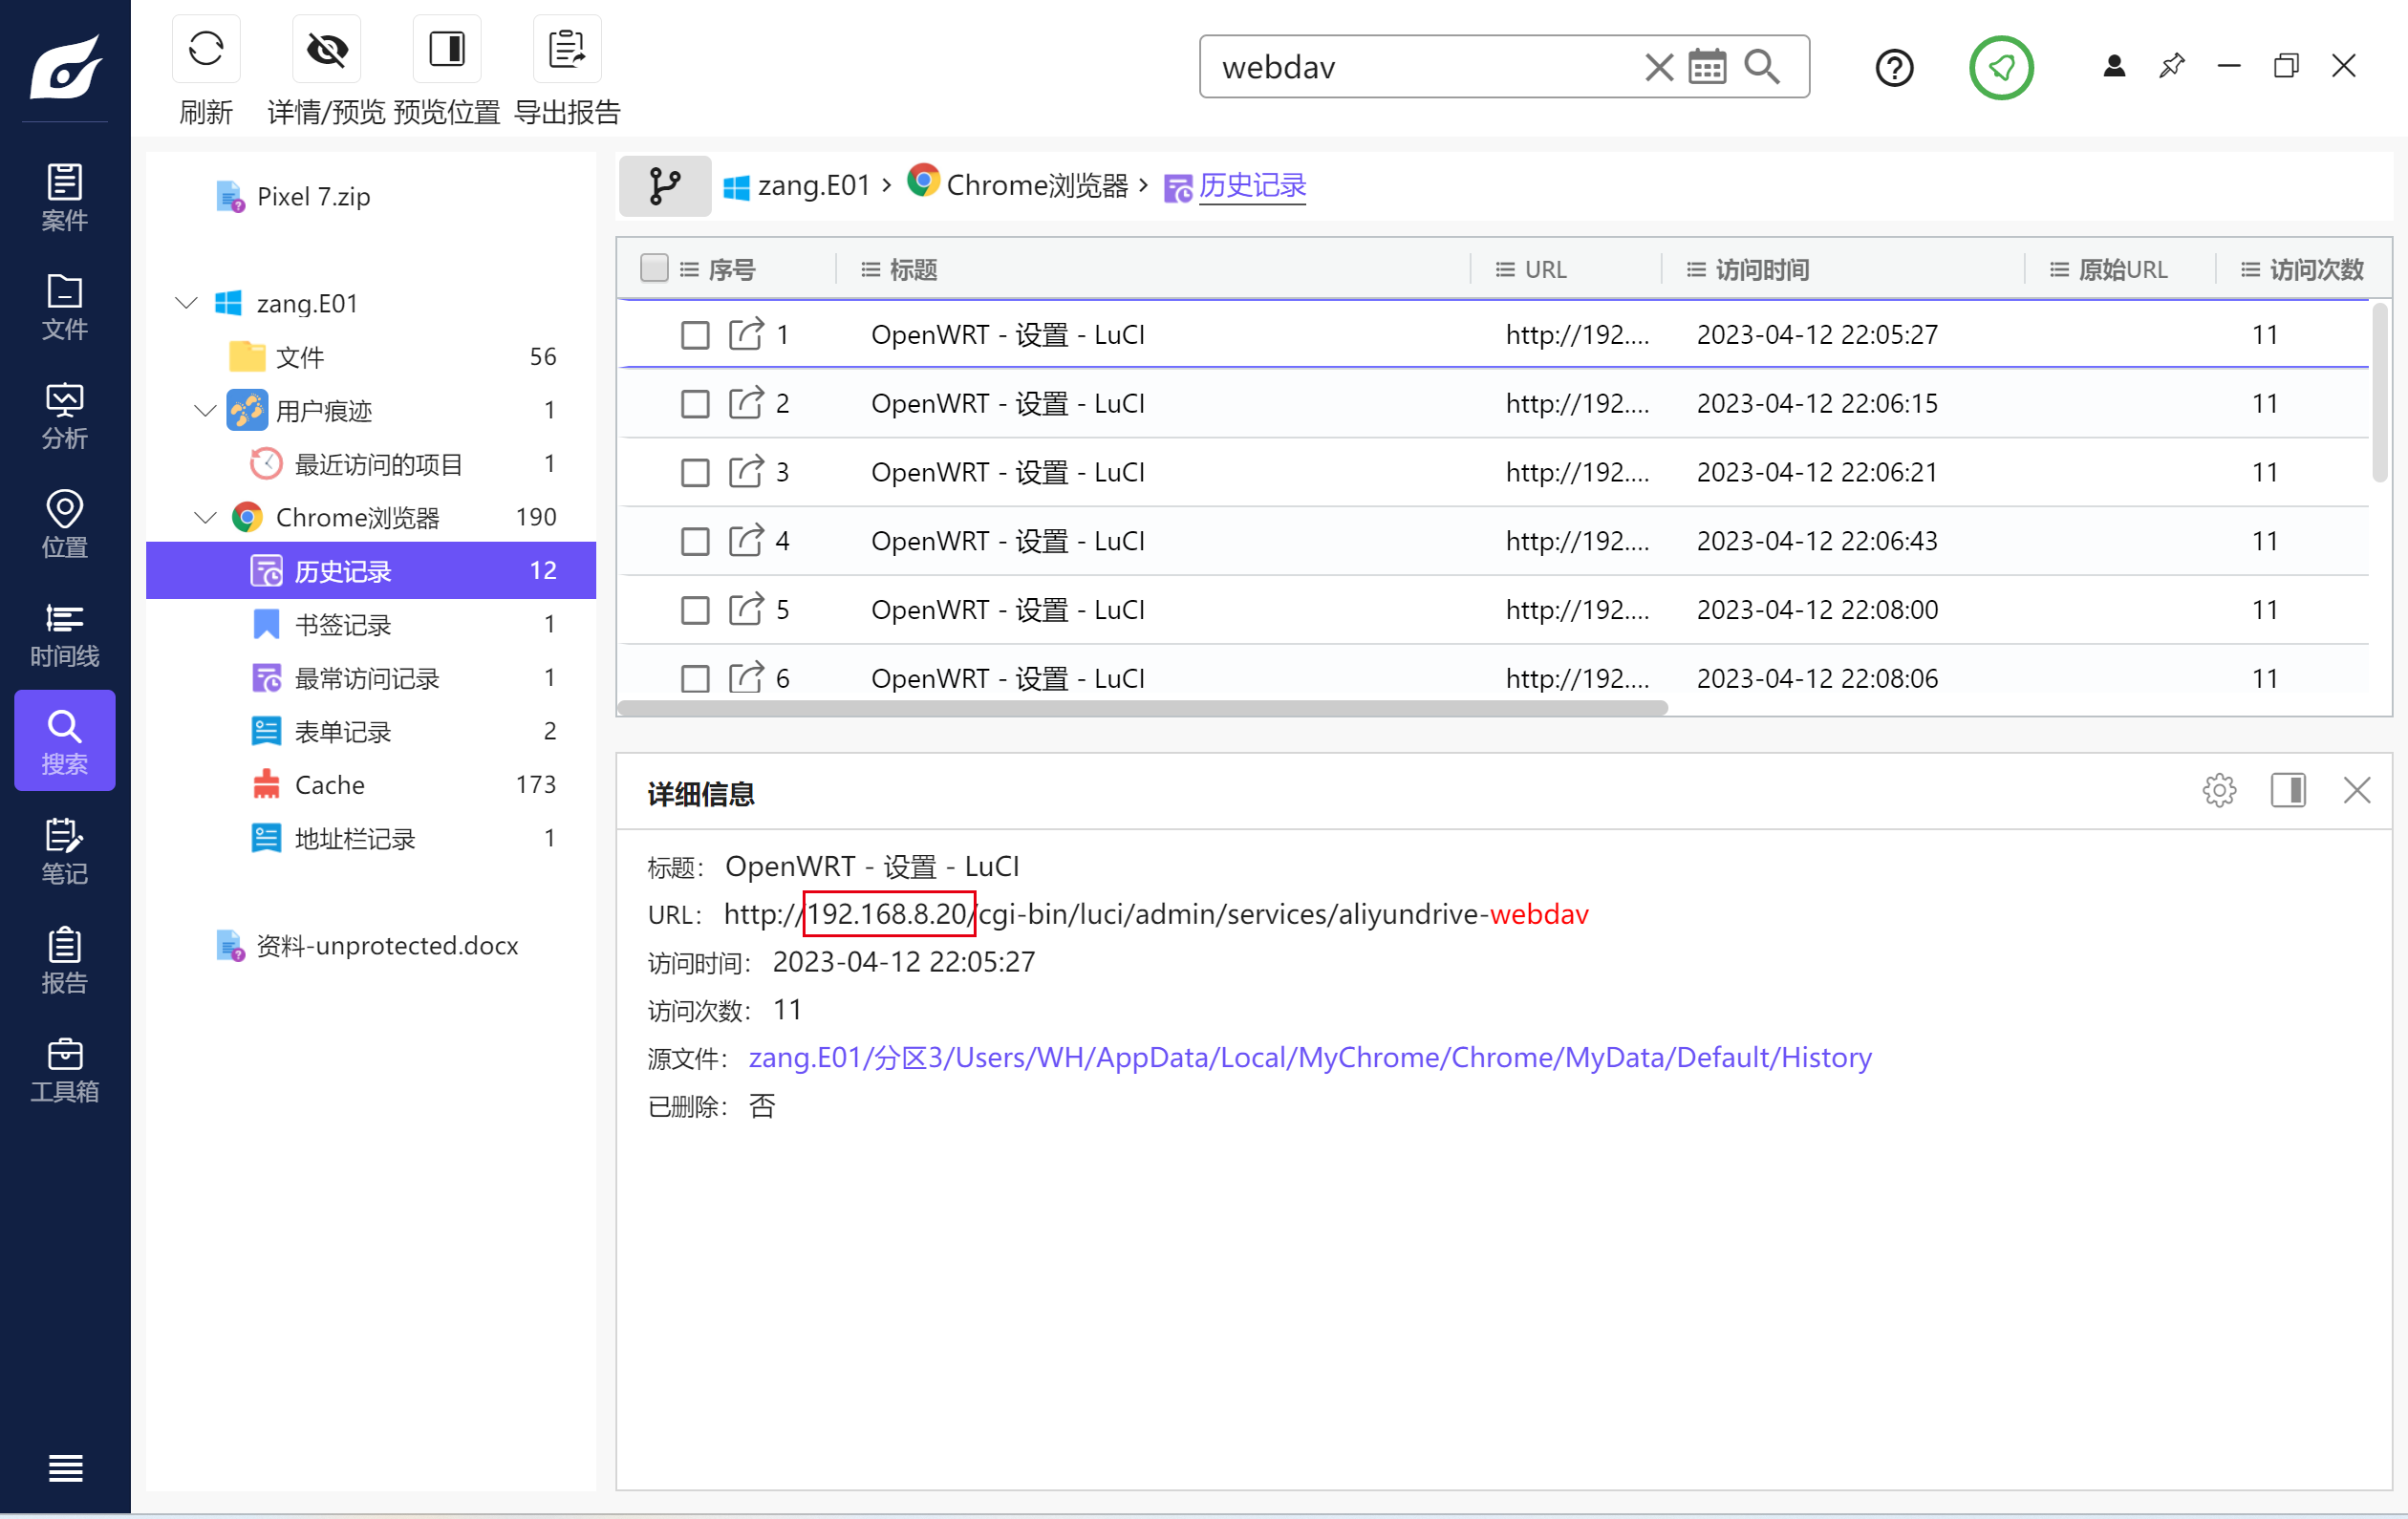
Task: Open 原始URL column menu icon
Action: pos(2059,269)
